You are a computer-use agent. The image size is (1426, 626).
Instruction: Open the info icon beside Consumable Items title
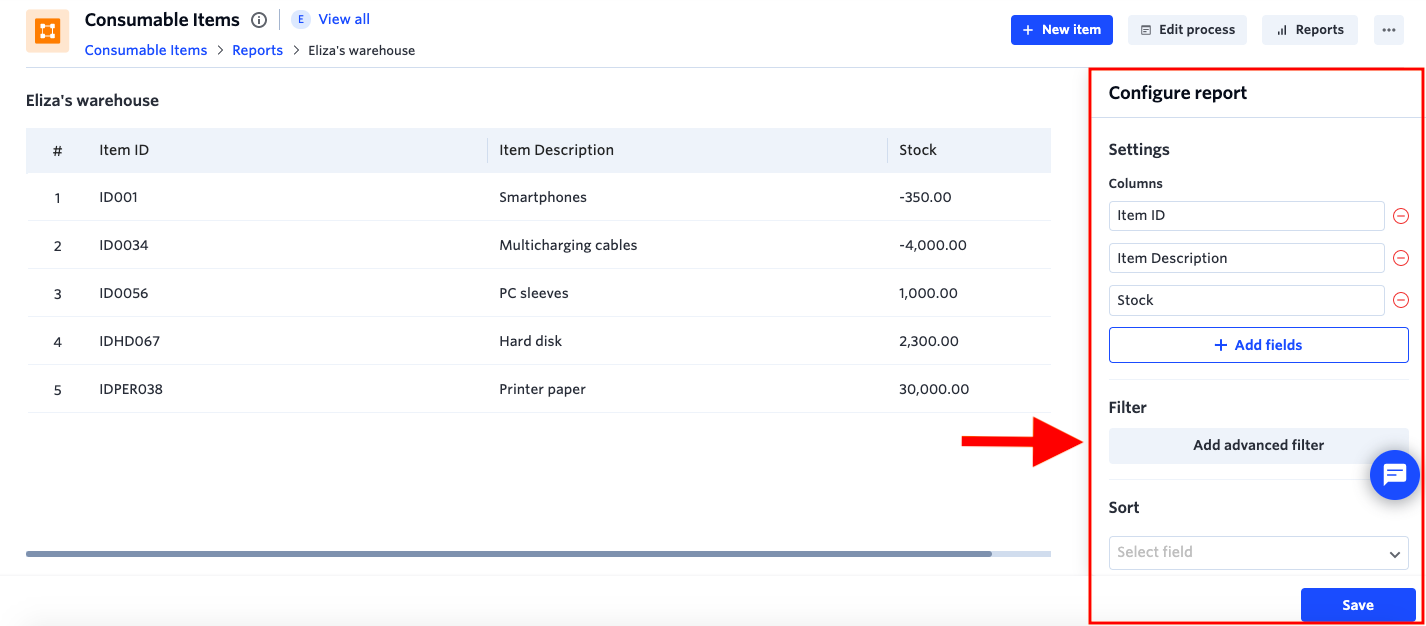point(259,20)
